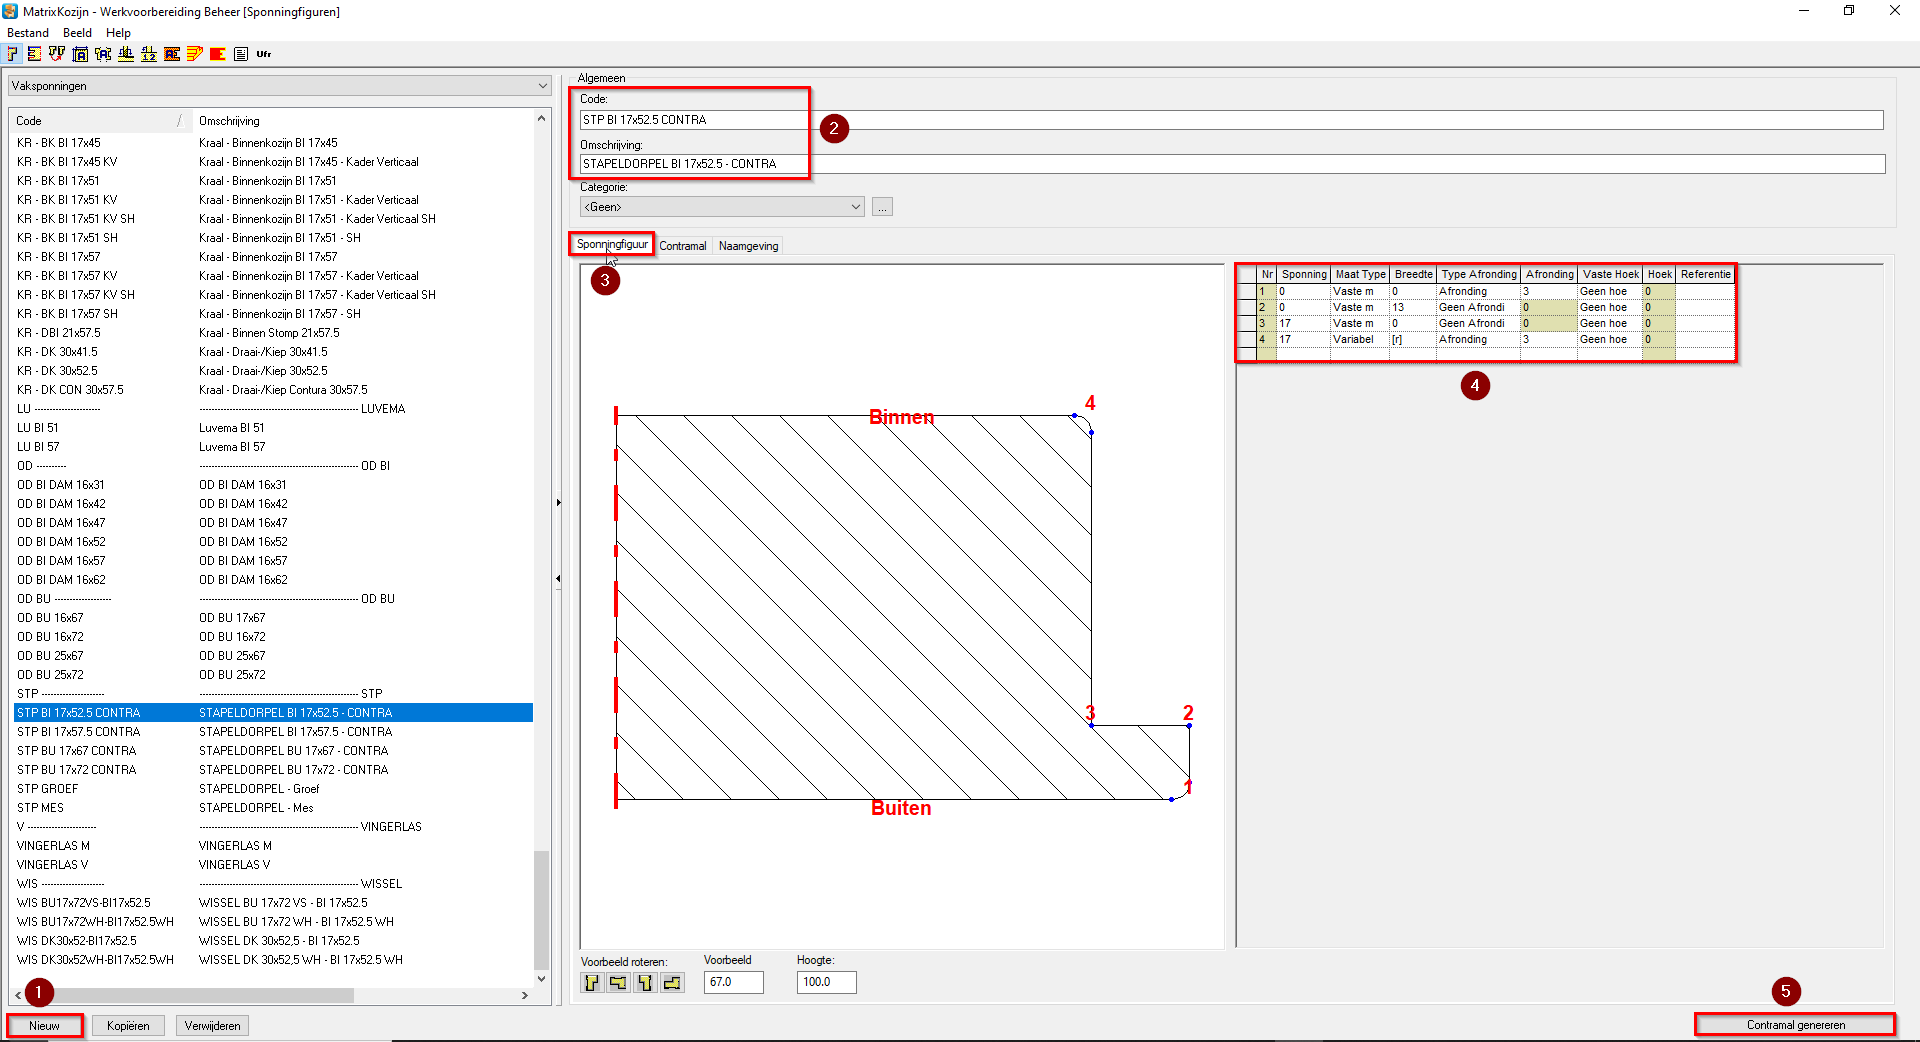
Task: Select STP GROEF in the code list
Action: point(48,789)
